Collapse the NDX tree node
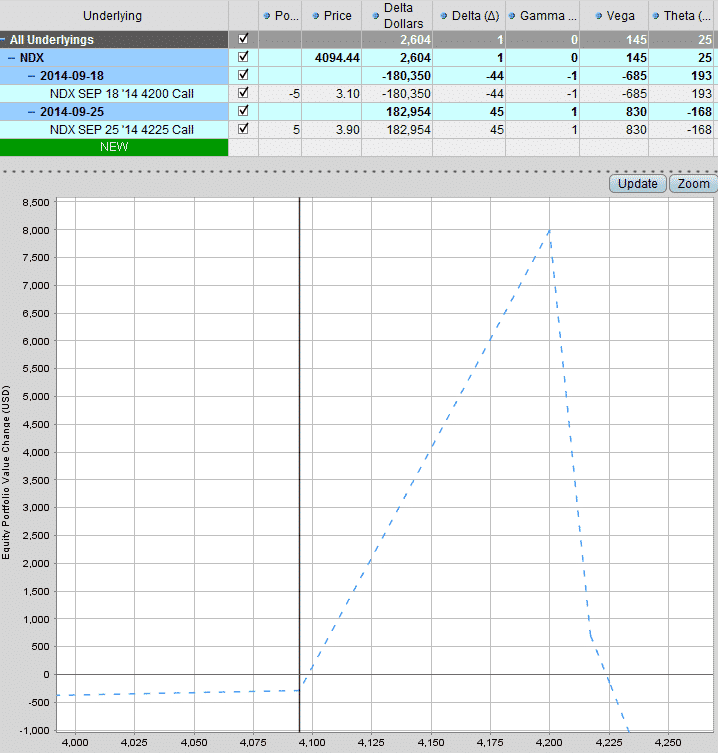The image size is (718, 753). click(12, 58)
